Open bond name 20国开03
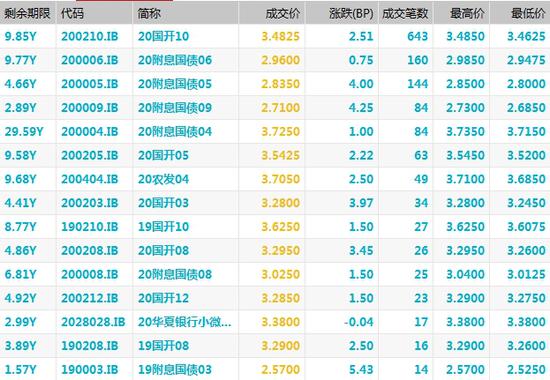The image size is (550, 380). [x=163, y=203]
